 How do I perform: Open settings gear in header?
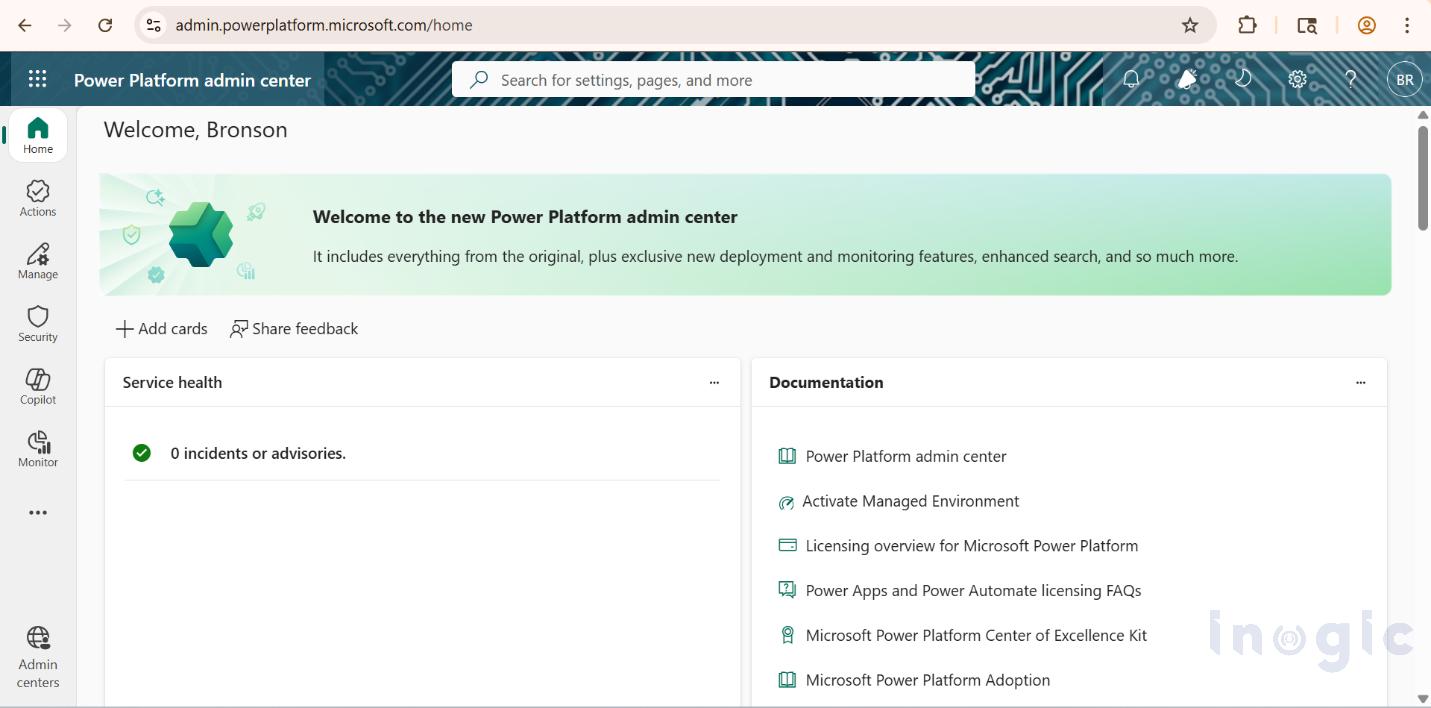coord(1297,79)
